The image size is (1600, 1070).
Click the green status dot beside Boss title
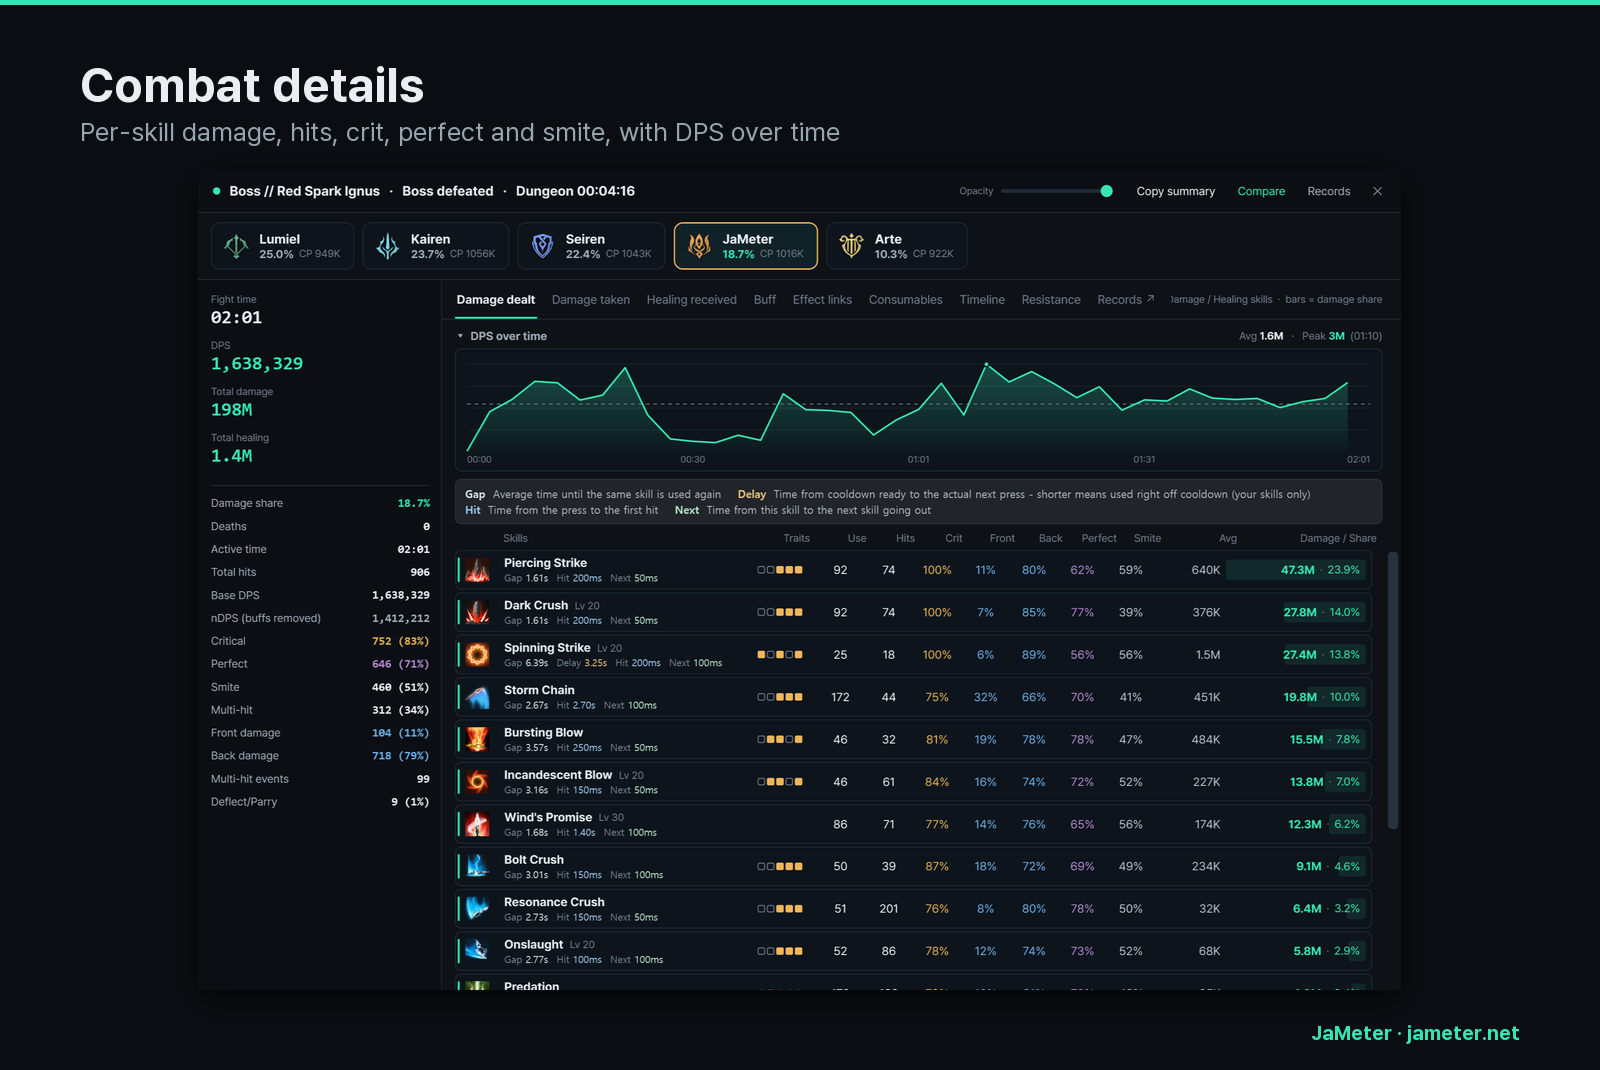216,191
